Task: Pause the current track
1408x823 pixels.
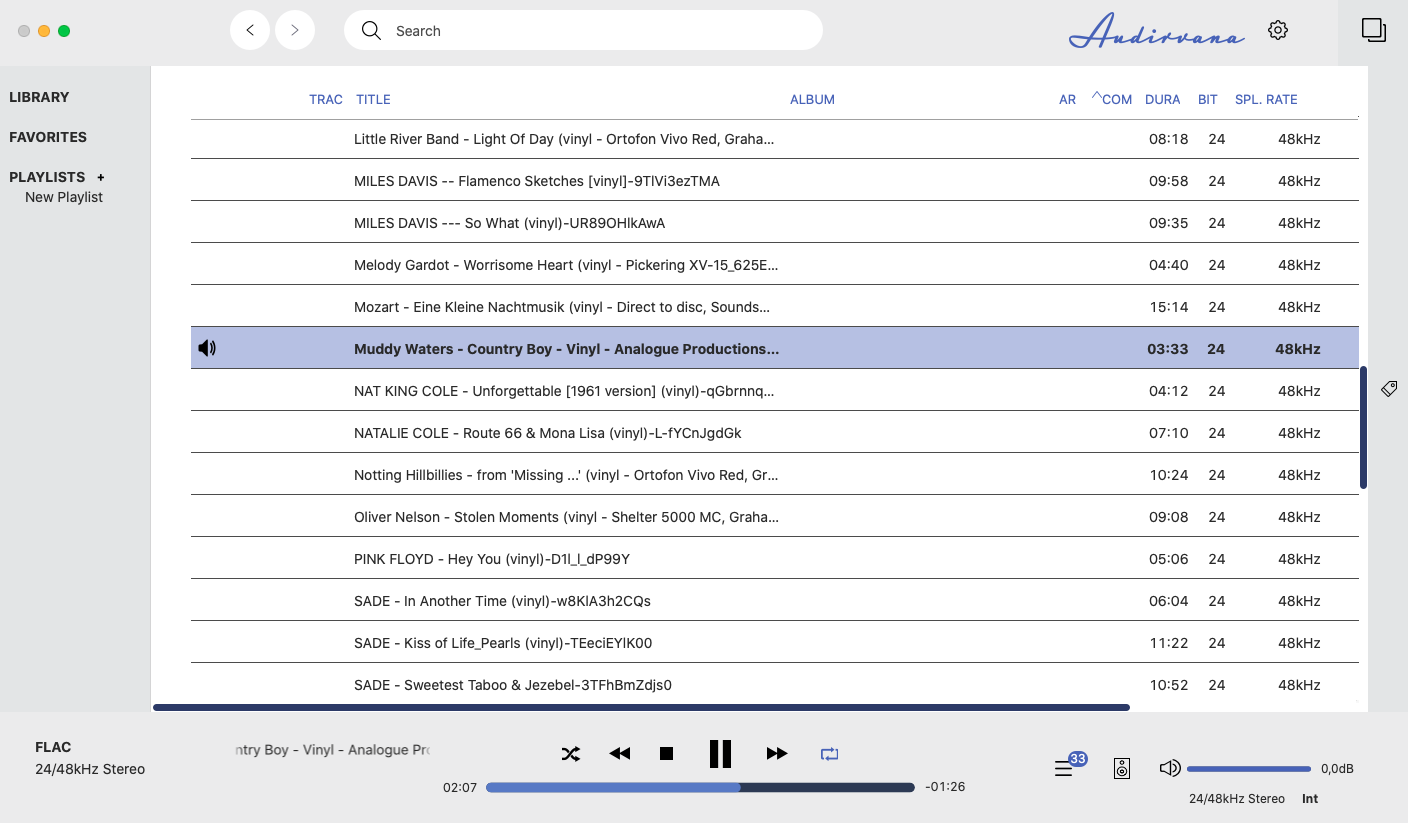Action: click(x=720, y=754)
